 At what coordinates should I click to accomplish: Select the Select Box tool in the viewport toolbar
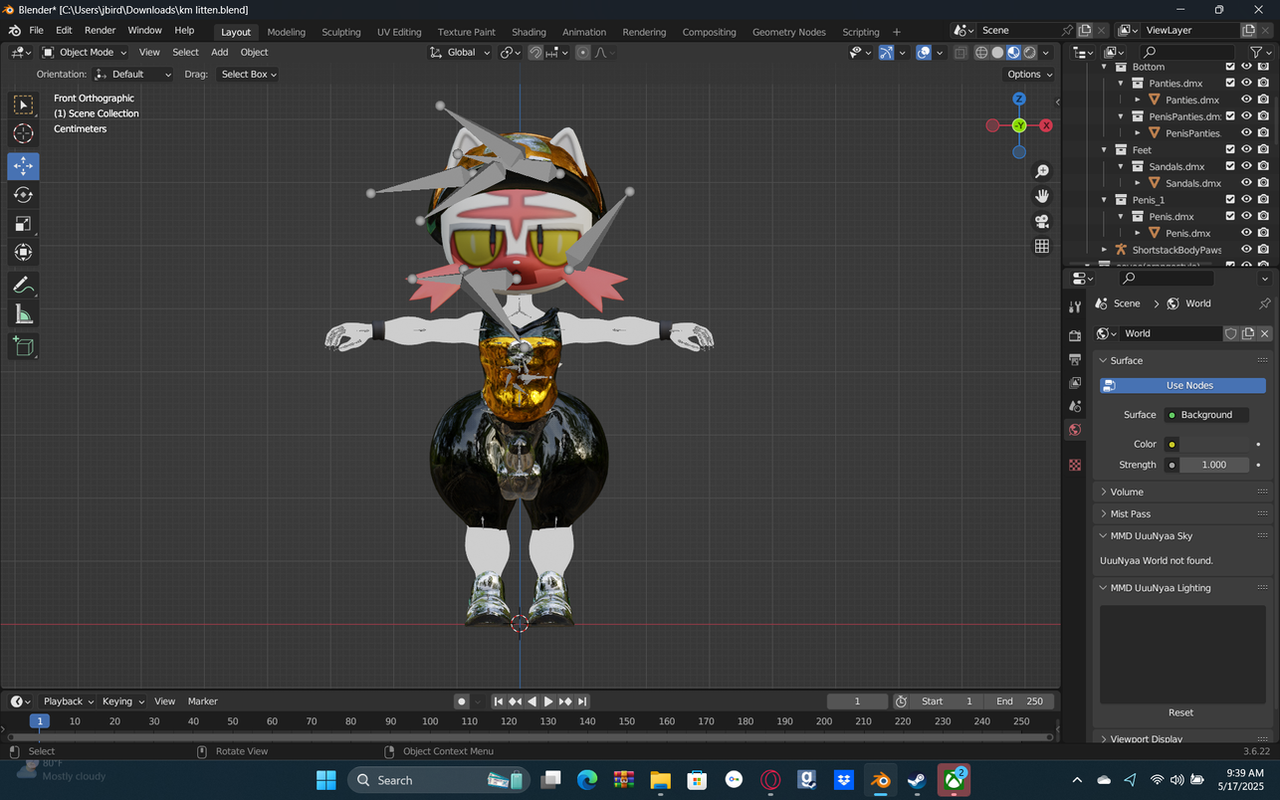(23, 104)
